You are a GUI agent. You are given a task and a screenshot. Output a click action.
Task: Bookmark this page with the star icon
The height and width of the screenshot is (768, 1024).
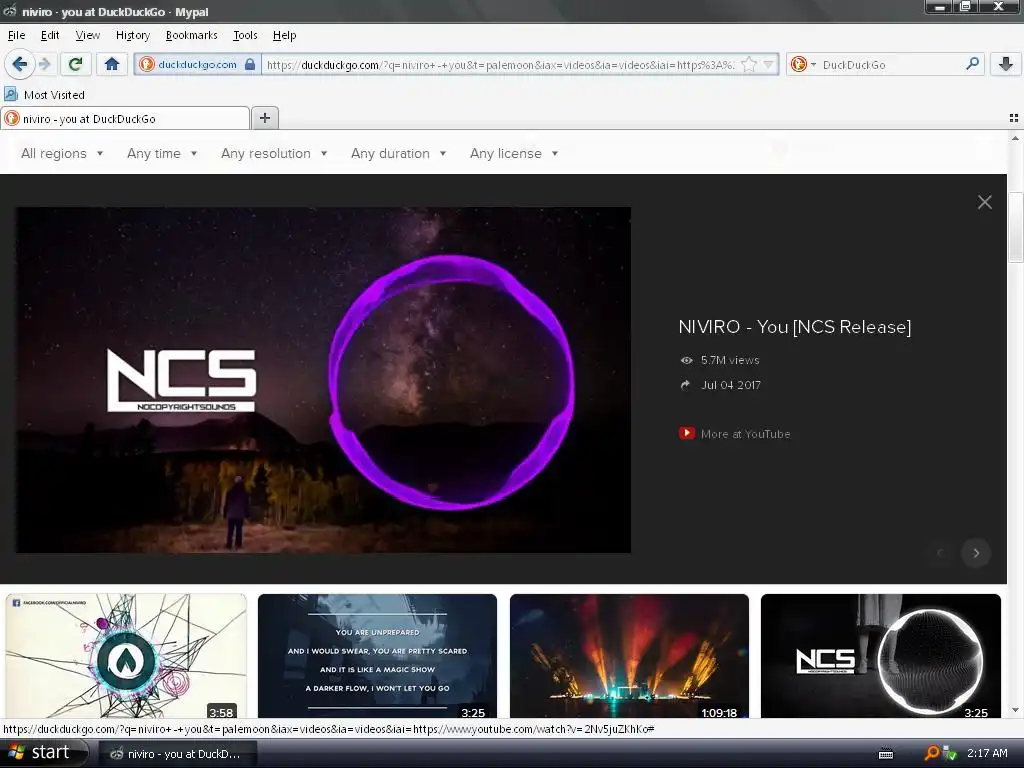[749, 64]
